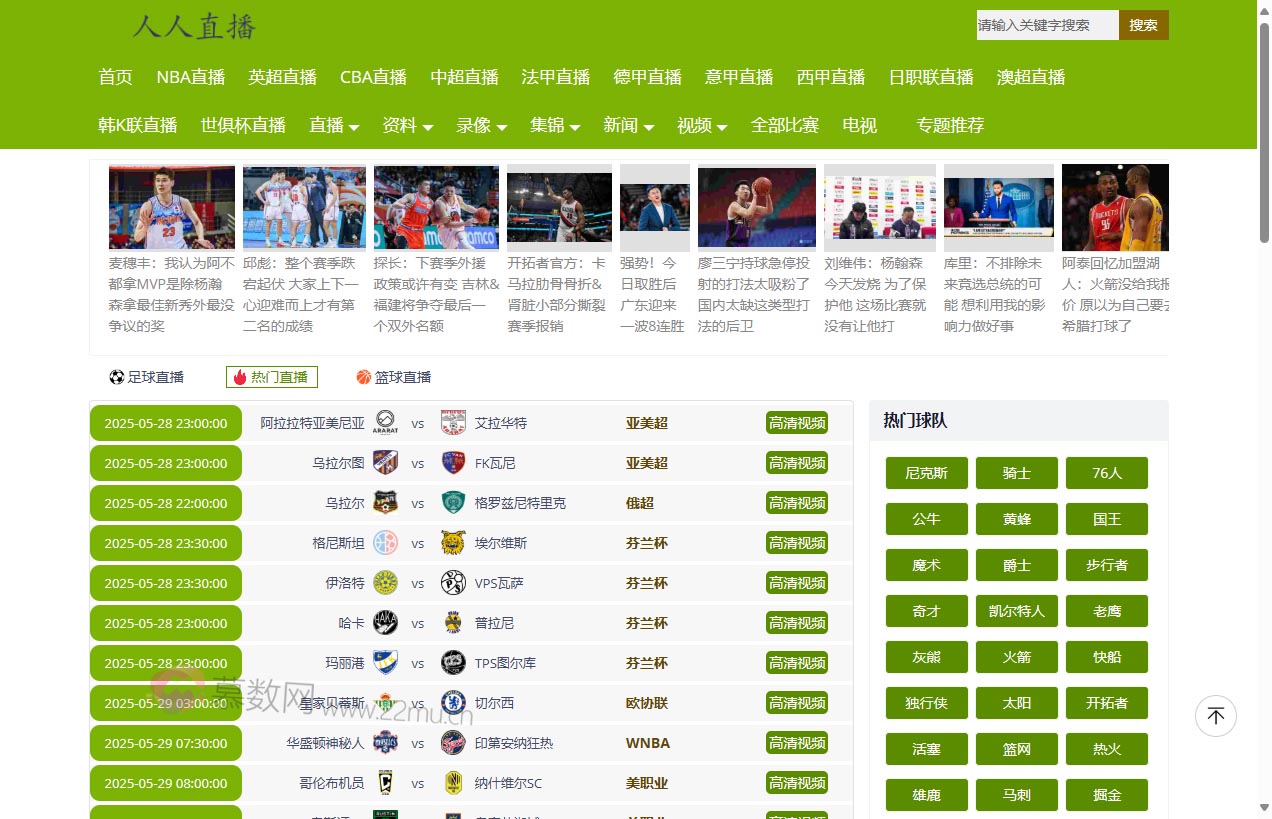1272x819 pixels.
Task: Click the Washington Mystics team logo
Action: [x=385, y=743]
